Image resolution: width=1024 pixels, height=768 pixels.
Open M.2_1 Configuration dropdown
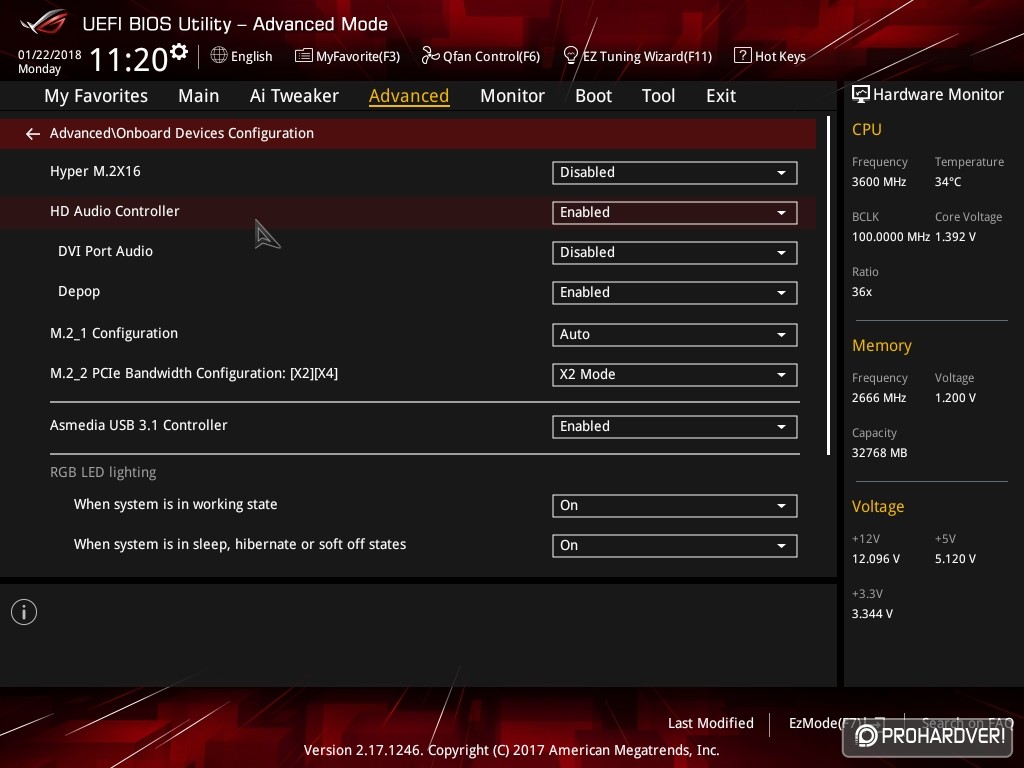click(675, 334)
